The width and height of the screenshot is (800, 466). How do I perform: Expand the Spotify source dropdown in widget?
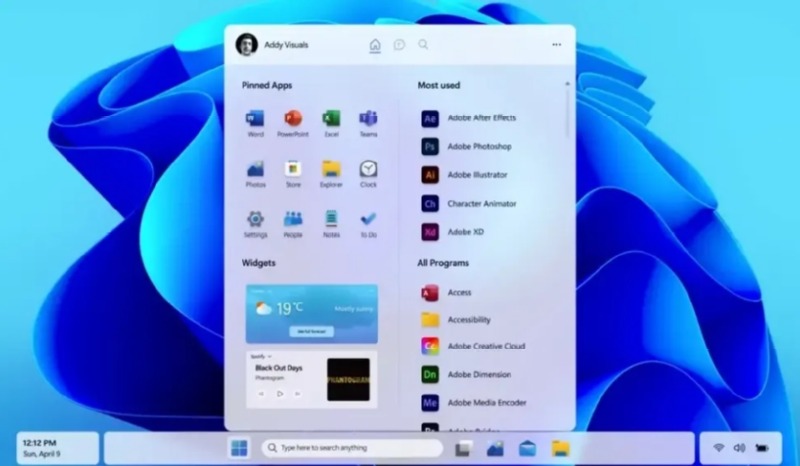pyautogui.click(x=269, y=356)
